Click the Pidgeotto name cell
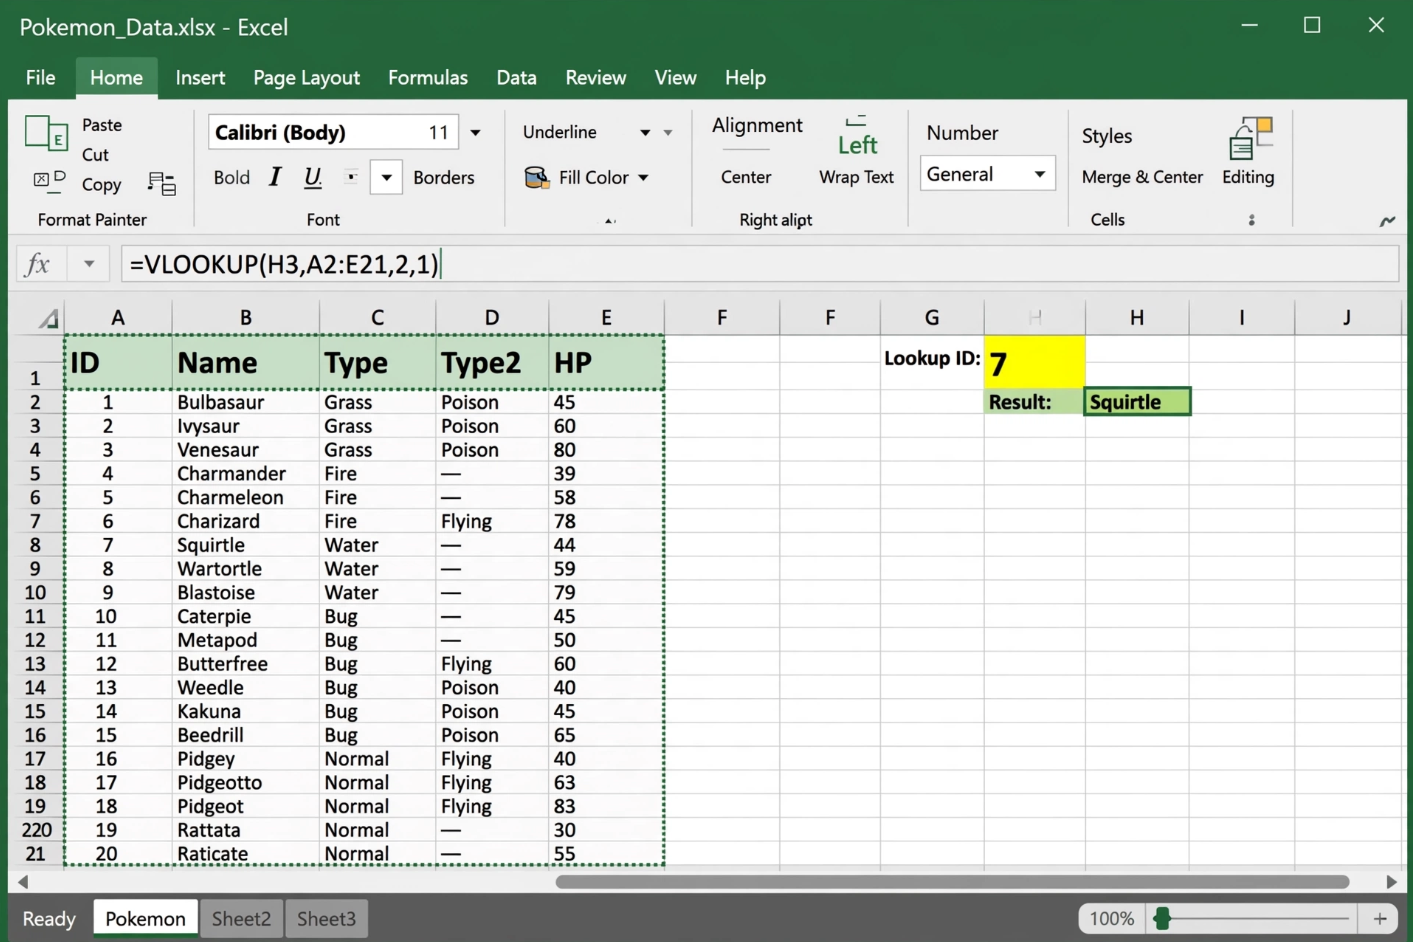The width and height of the screenshot is (1413, 942). (x=245, y=783)
